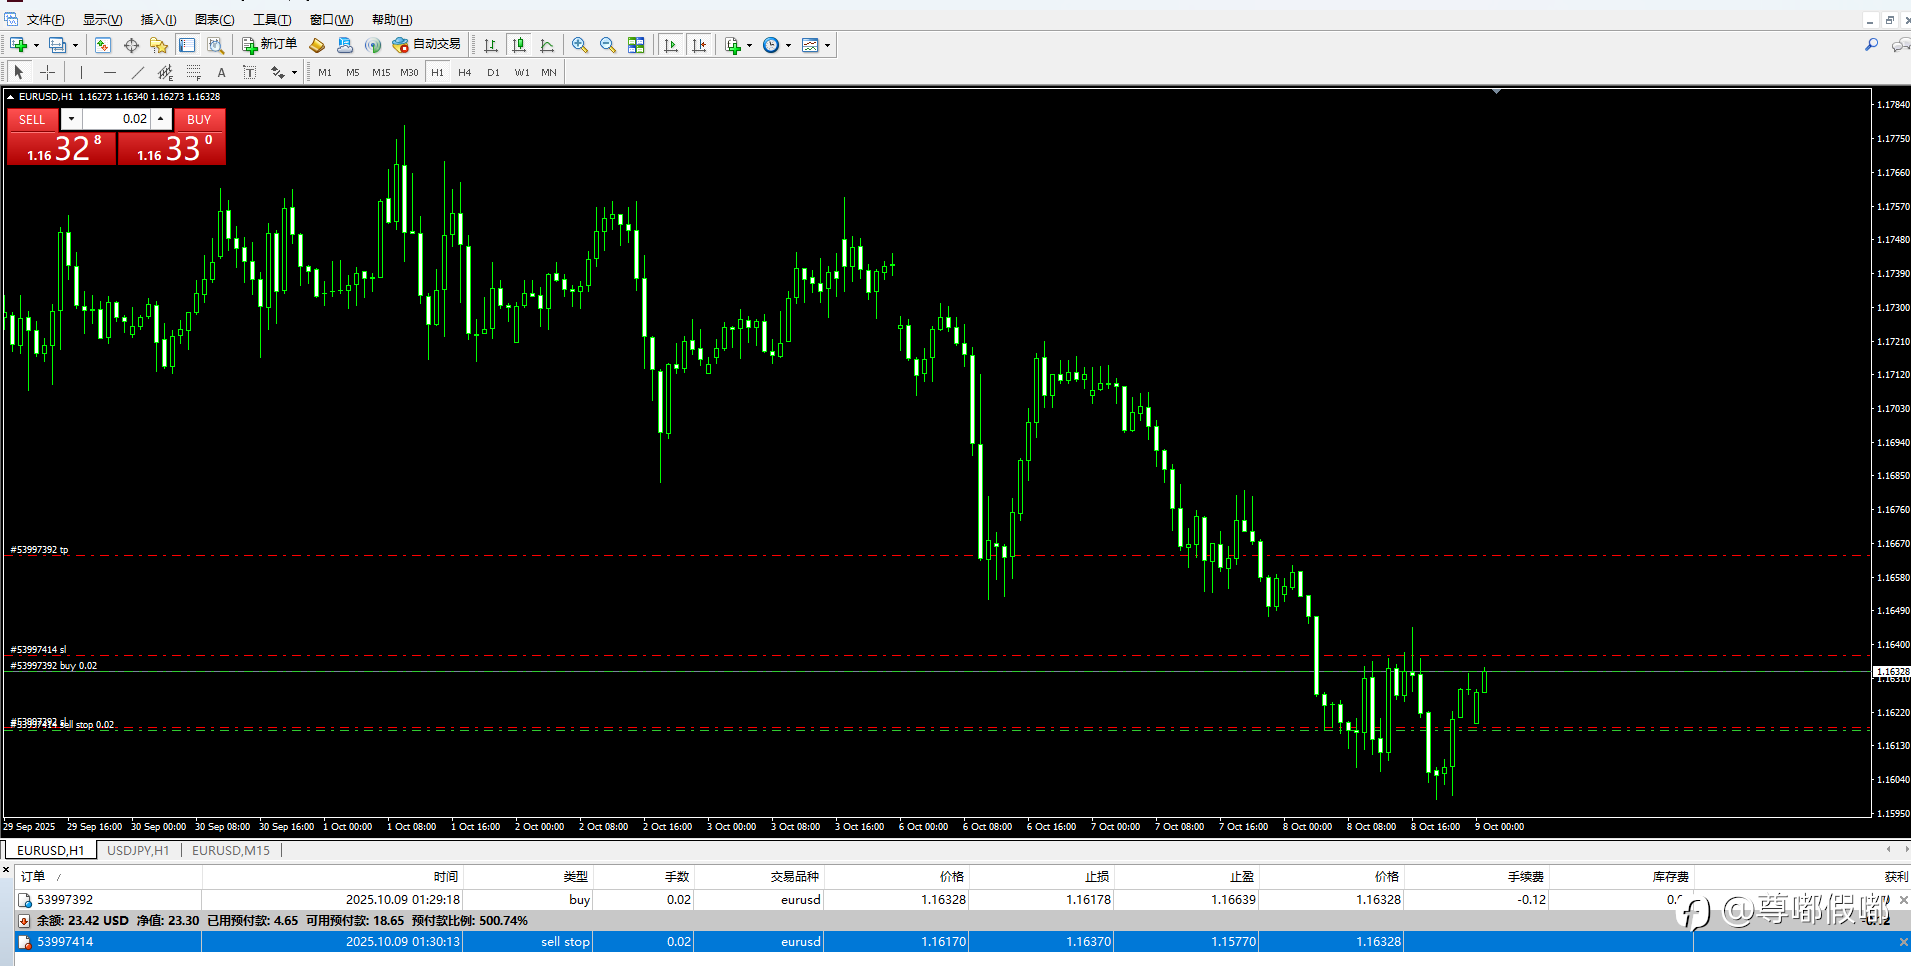This screenshot has width=1911, height=966.
Task: Open the MetaEditor yellow book icon
Action: click(317, 45)
